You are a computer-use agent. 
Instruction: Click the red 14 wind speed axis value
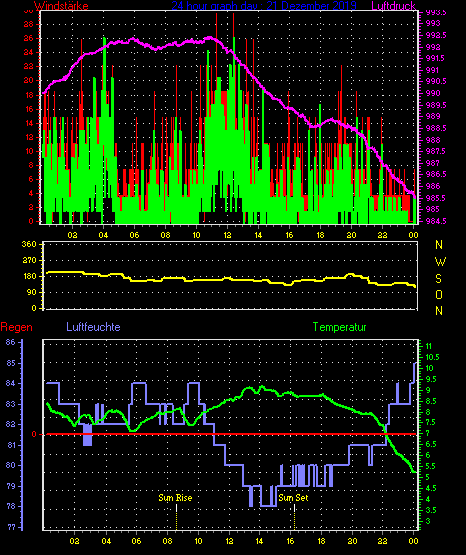pos(28,123)
